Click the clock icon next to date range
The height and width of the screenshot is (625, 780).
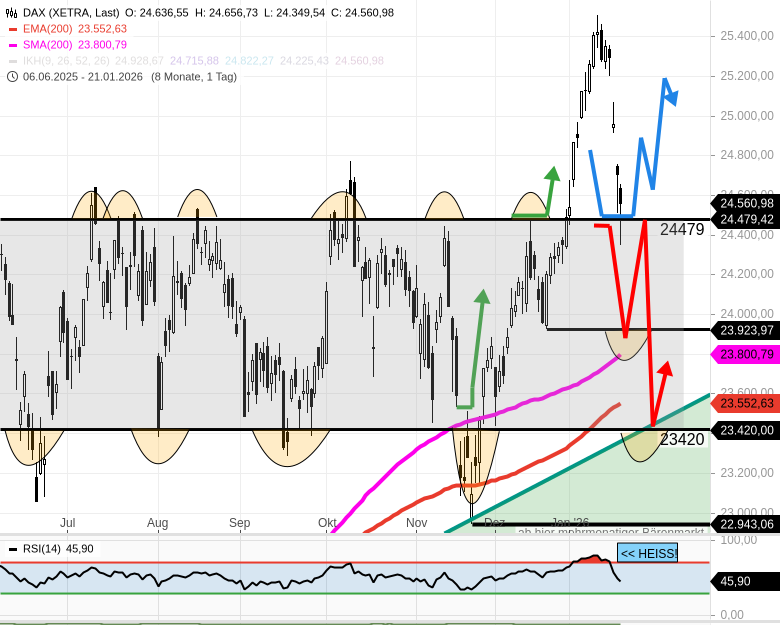point(12,76)
